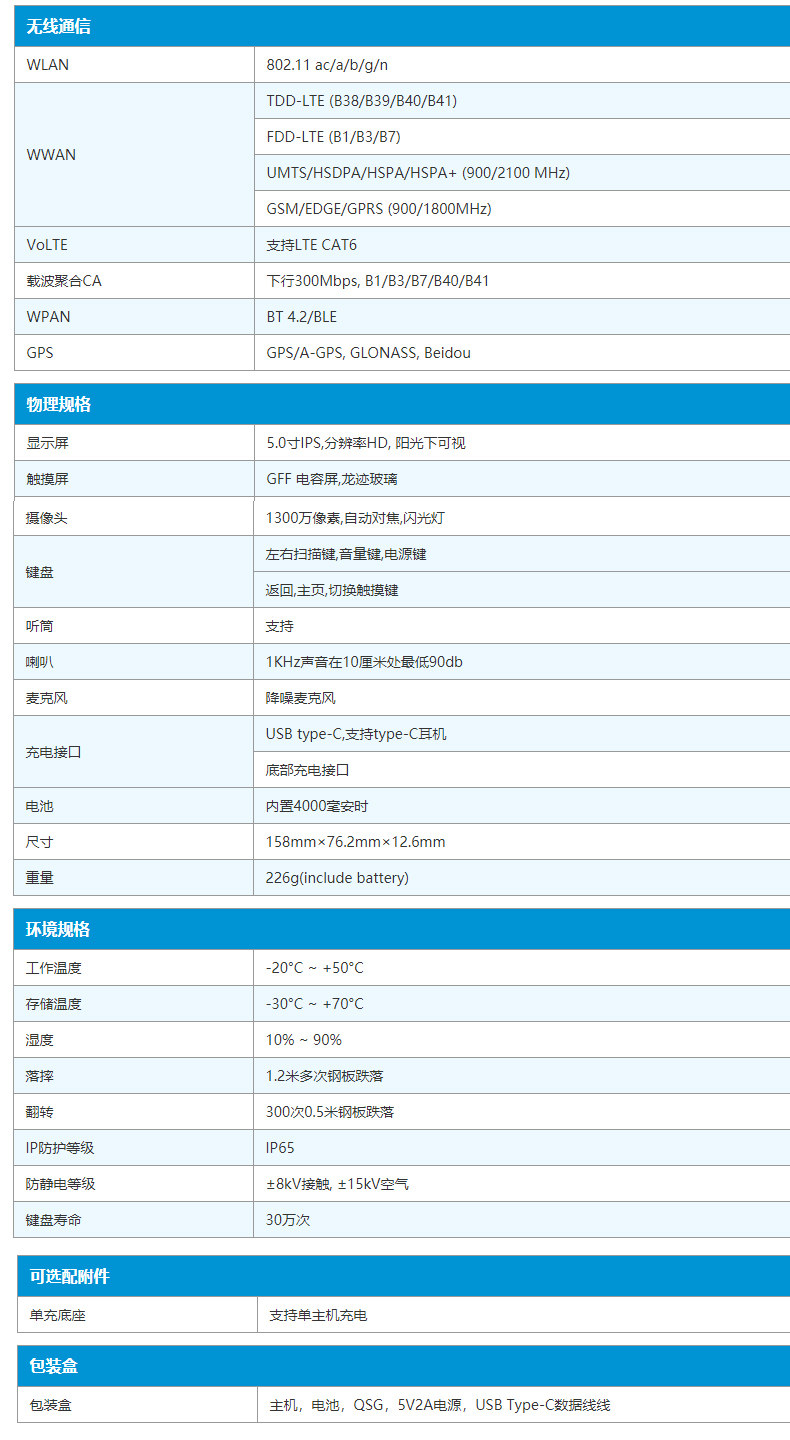Viewport: 790px width, 1440px height.
Task: Click the FDD-LTE (B1/B3/B7) cell
Action: [522, 137]
